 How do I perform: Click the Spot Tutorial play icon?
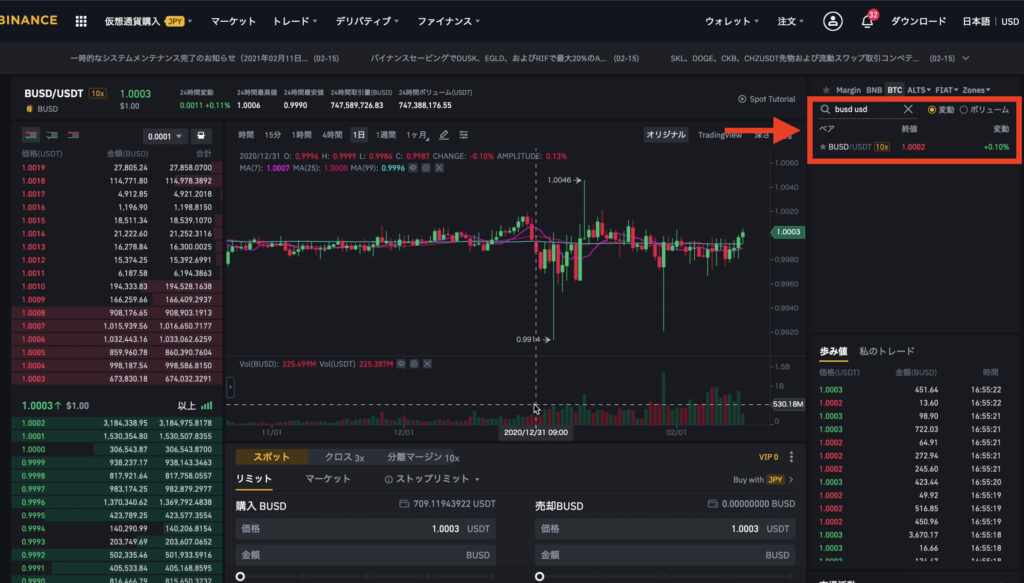point(742,99)
